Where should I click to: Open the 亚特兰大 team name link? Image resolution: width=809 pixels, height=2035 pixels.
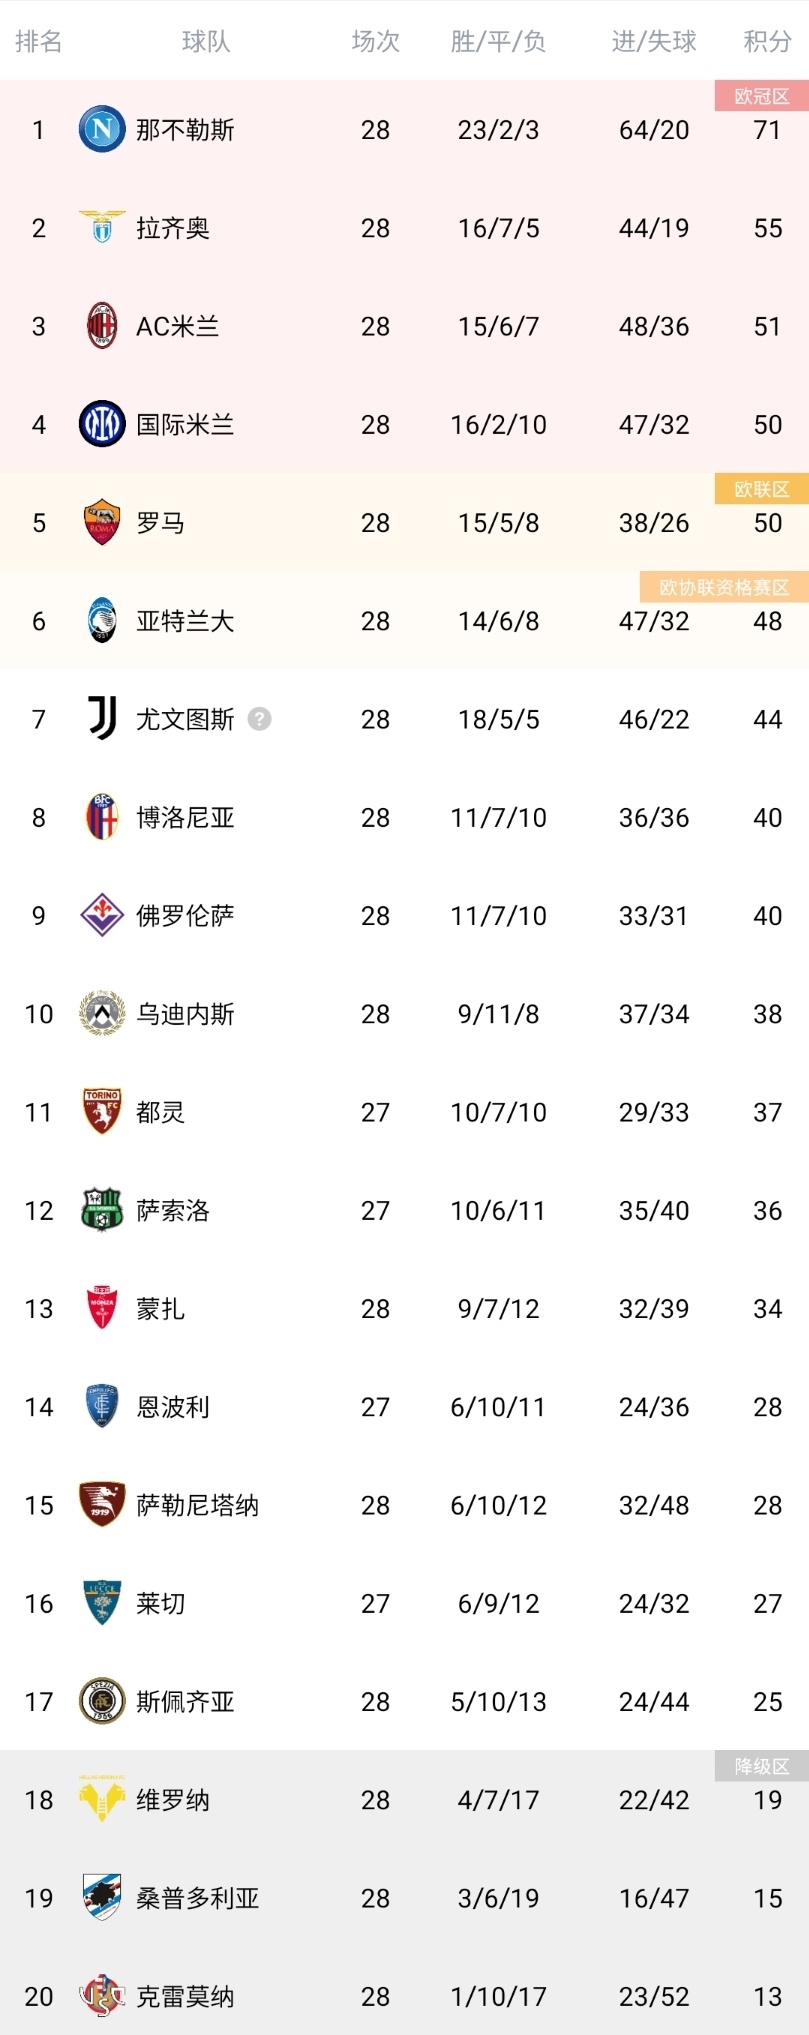pyautogui.click(x=185, y=621)
